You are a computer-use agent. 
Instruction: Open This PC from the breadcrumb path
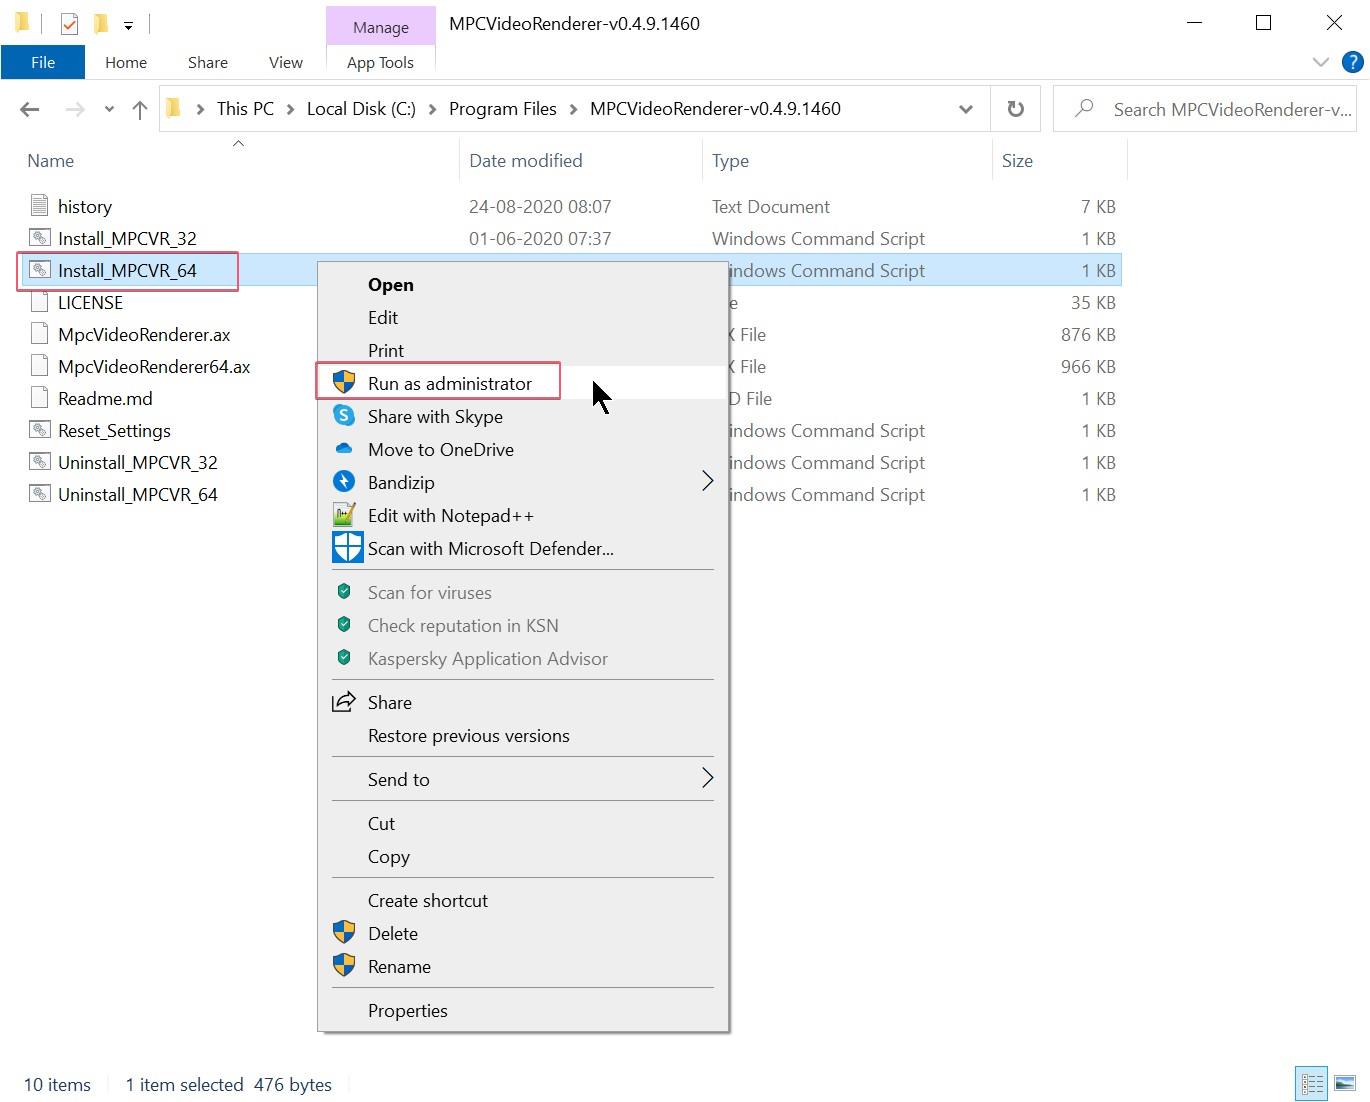[x=244, y=109]
